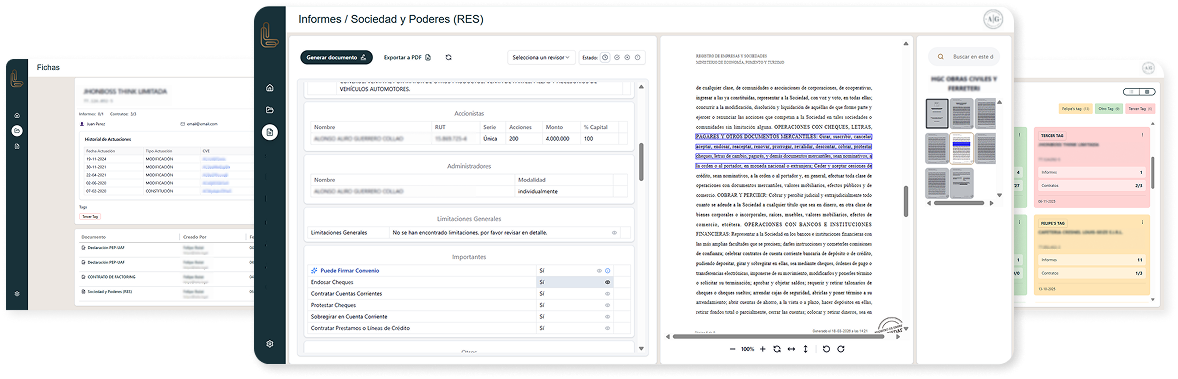Click the form panel vertical scrollbar thumb

click(641, 162)
